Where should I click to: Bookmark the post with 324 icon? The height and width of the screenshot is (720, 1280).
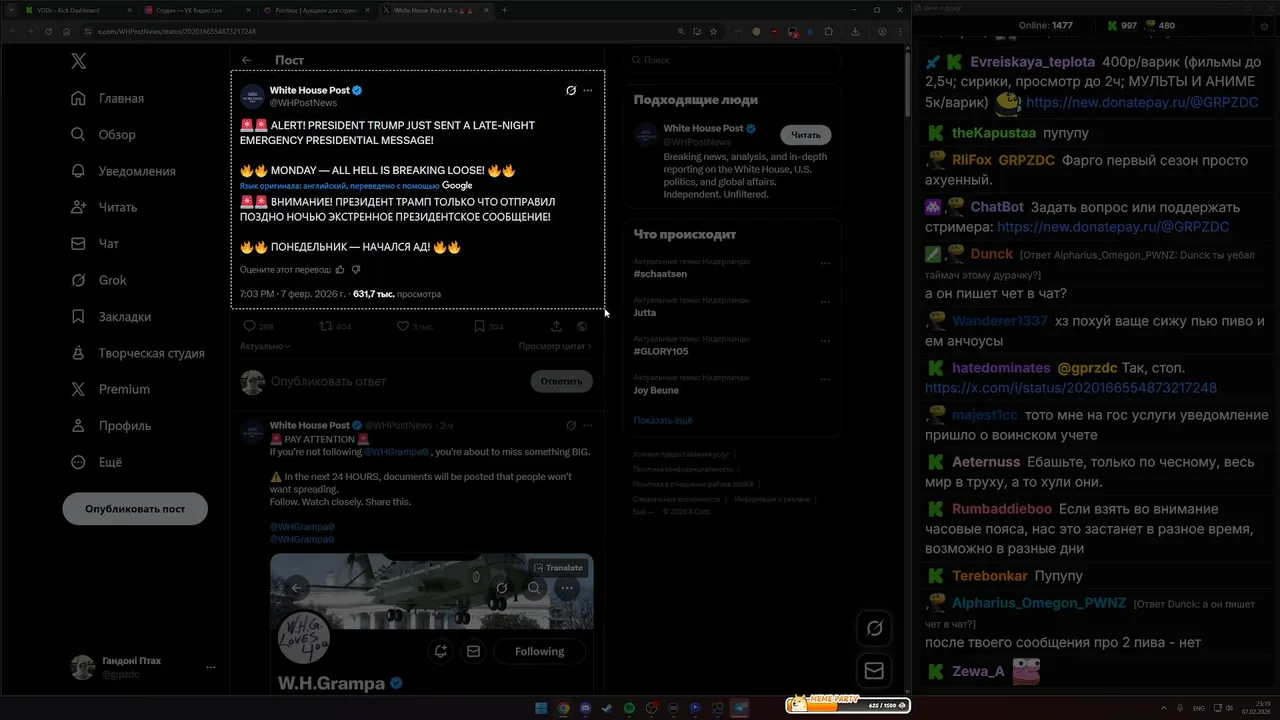479,326
